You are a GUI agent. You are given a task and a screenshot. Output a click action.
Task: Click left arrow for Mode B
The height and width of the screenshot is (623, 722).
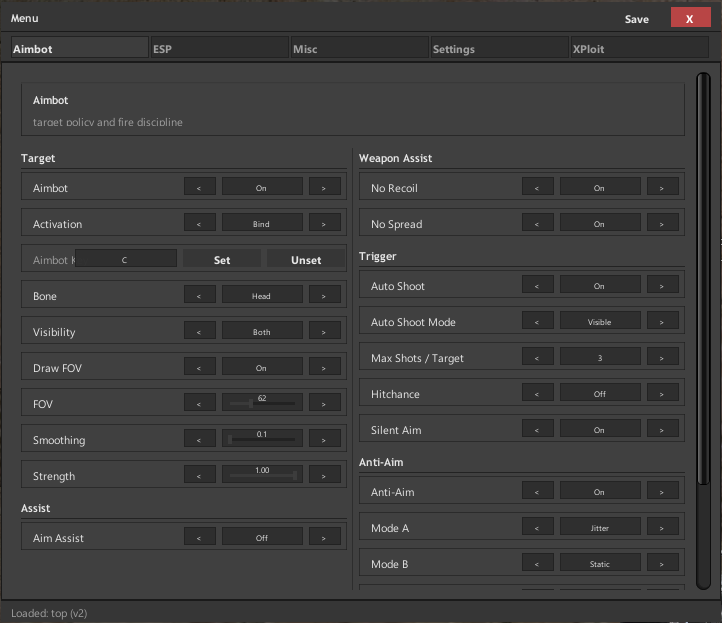pyautogui.click(x=537, y=563)
